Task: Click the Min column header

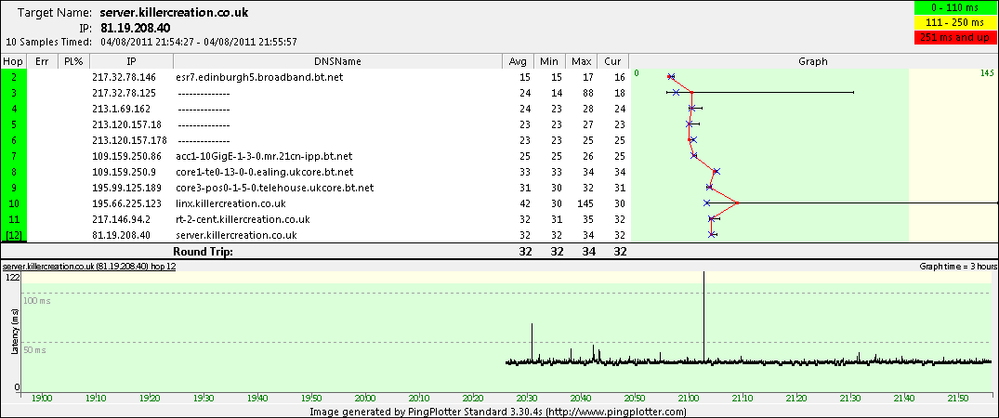Action: [x=549, y=62]
